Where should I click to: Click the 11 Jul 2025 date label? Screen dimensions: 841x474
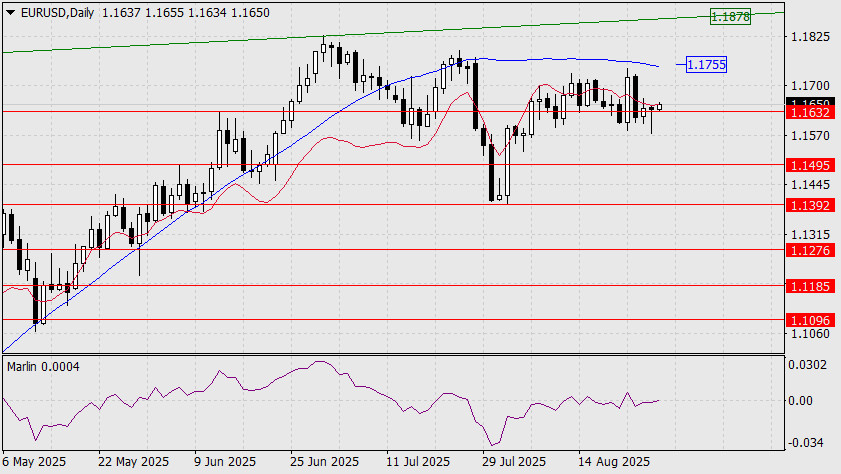click(x=418, y=462)
